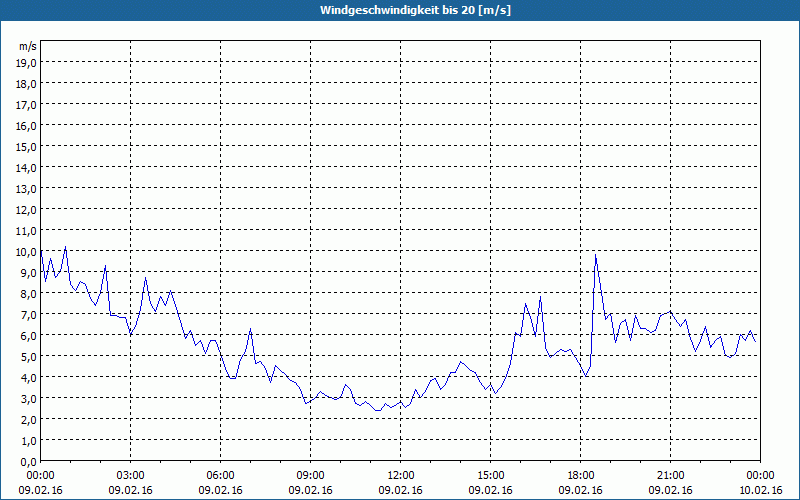800x500 pixels.
Task: Select the 10,0 y-axis label
Action: click(x=26, y=252)
